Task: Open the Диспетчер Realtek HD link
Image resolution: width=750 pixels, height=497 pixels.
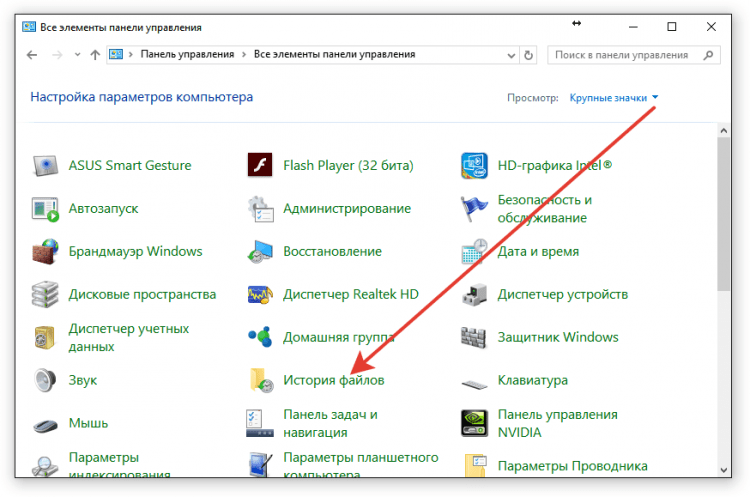Action: tap(351, 295)
